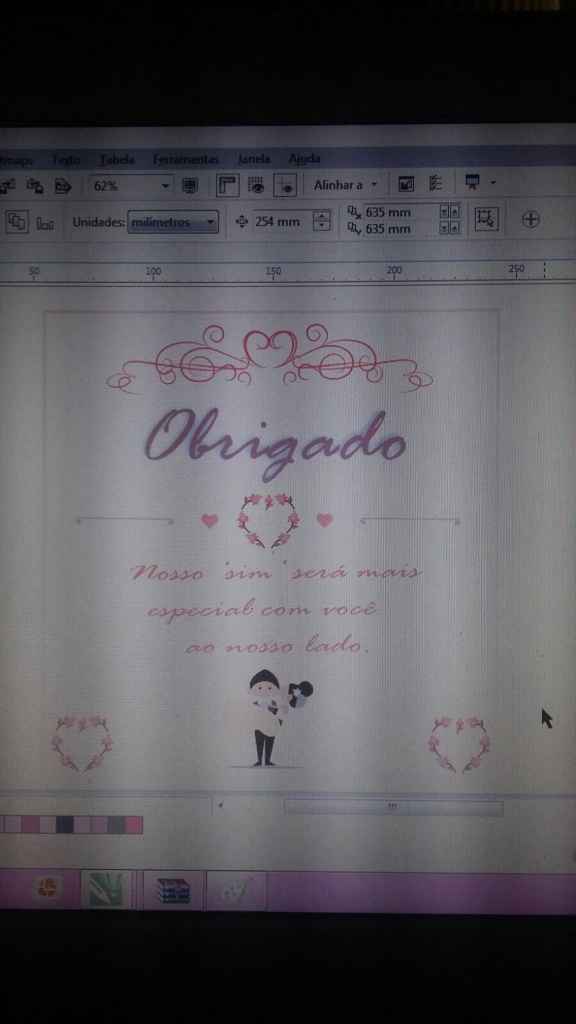This screenshot has height=1024, width=576.
Task: Click the full-screen preview icon beside zoom
Action: point(190,185)
